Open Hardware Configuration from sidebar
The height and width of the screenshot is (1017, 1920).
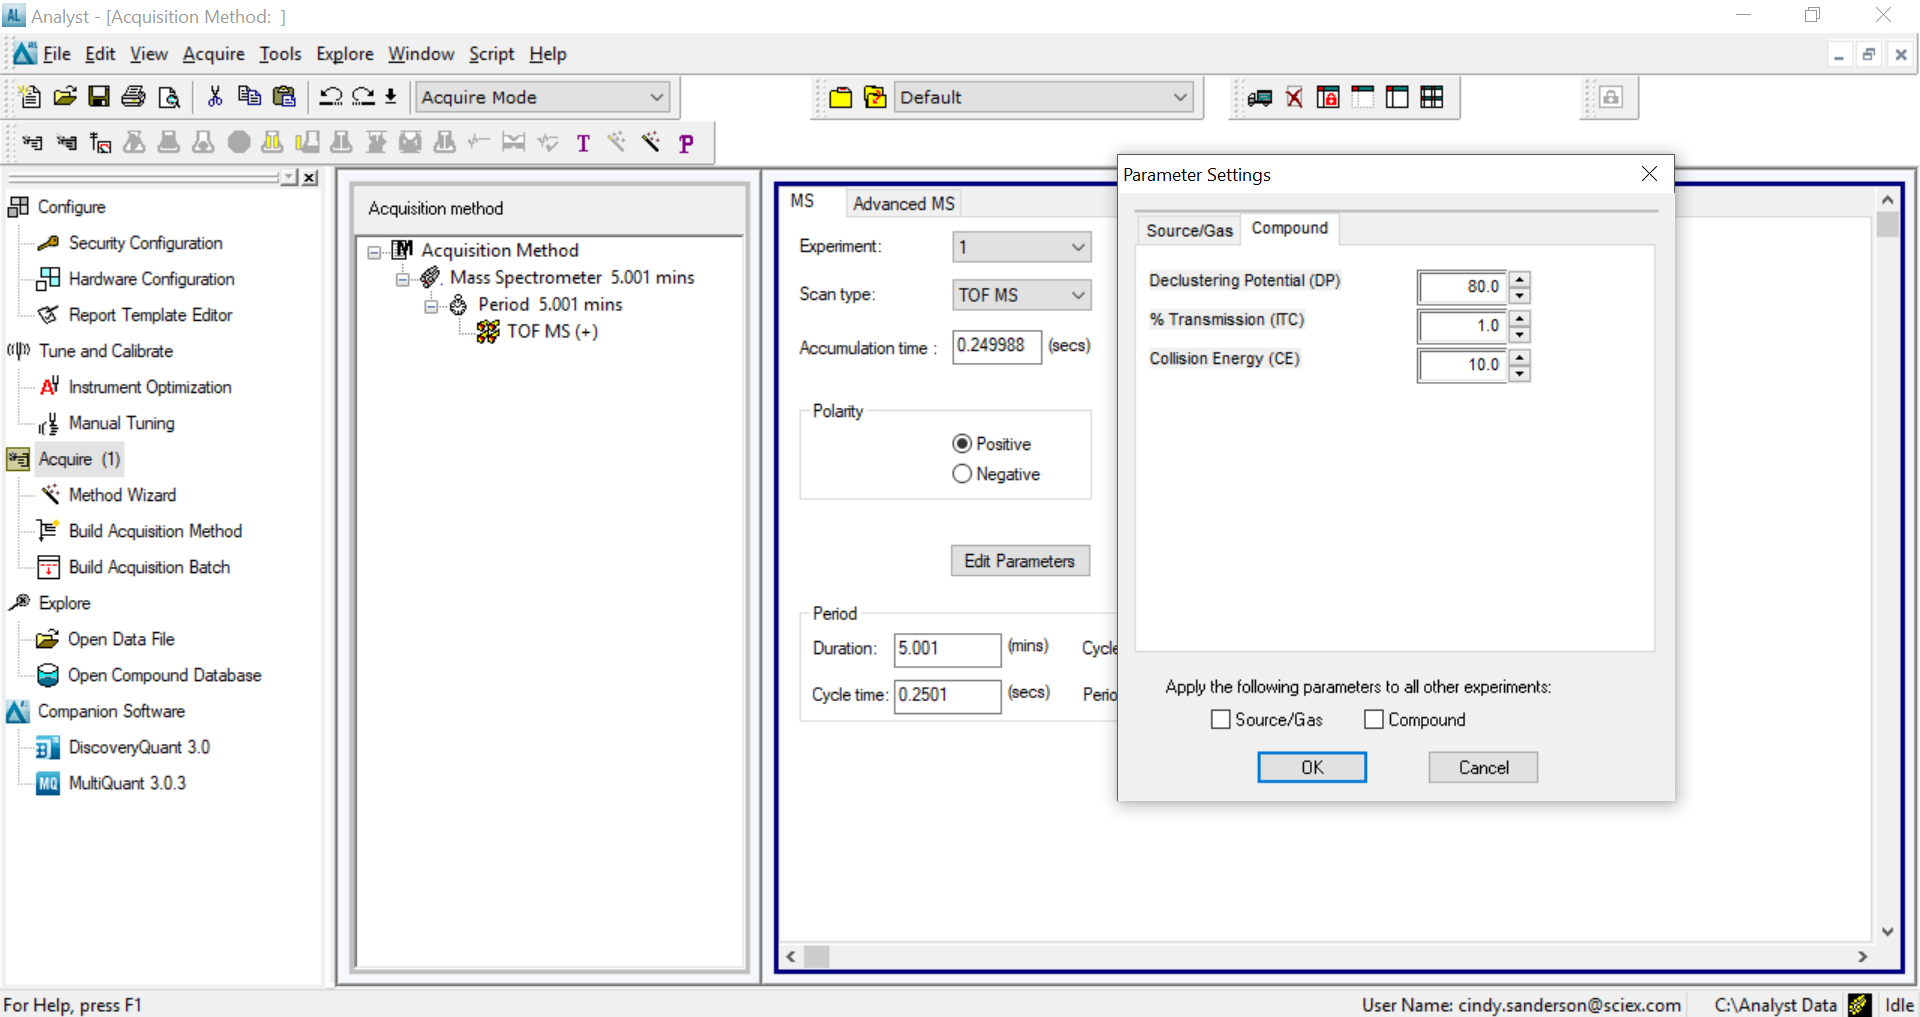pos(151,279)
